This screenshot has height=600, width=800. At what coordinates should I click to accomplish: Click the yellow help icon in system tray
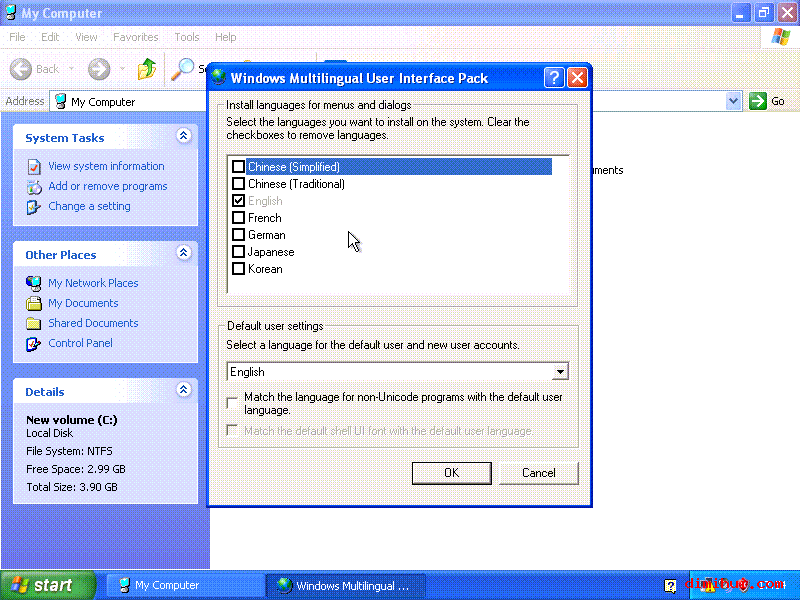(670, 586)
